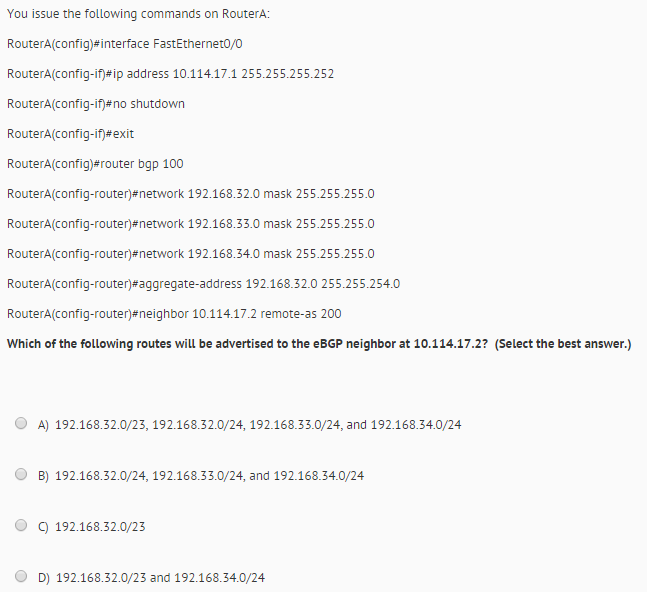Click the 'network 192.168.34.0 mask' line
The width and height of the screenshot is (647, 592).
(x=191, y=254)
